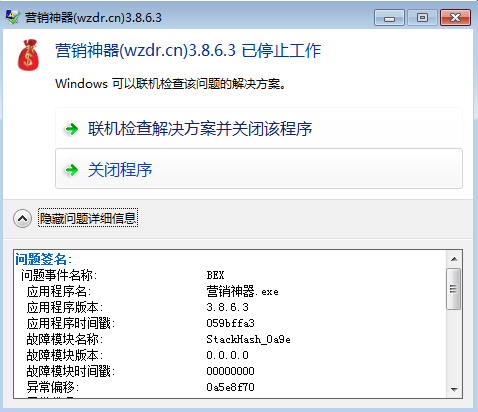Image resolution: width=478 pixels, height=412 pixels.
Task: Click the StackHash_0a9e value
Action: click(248, 339)
